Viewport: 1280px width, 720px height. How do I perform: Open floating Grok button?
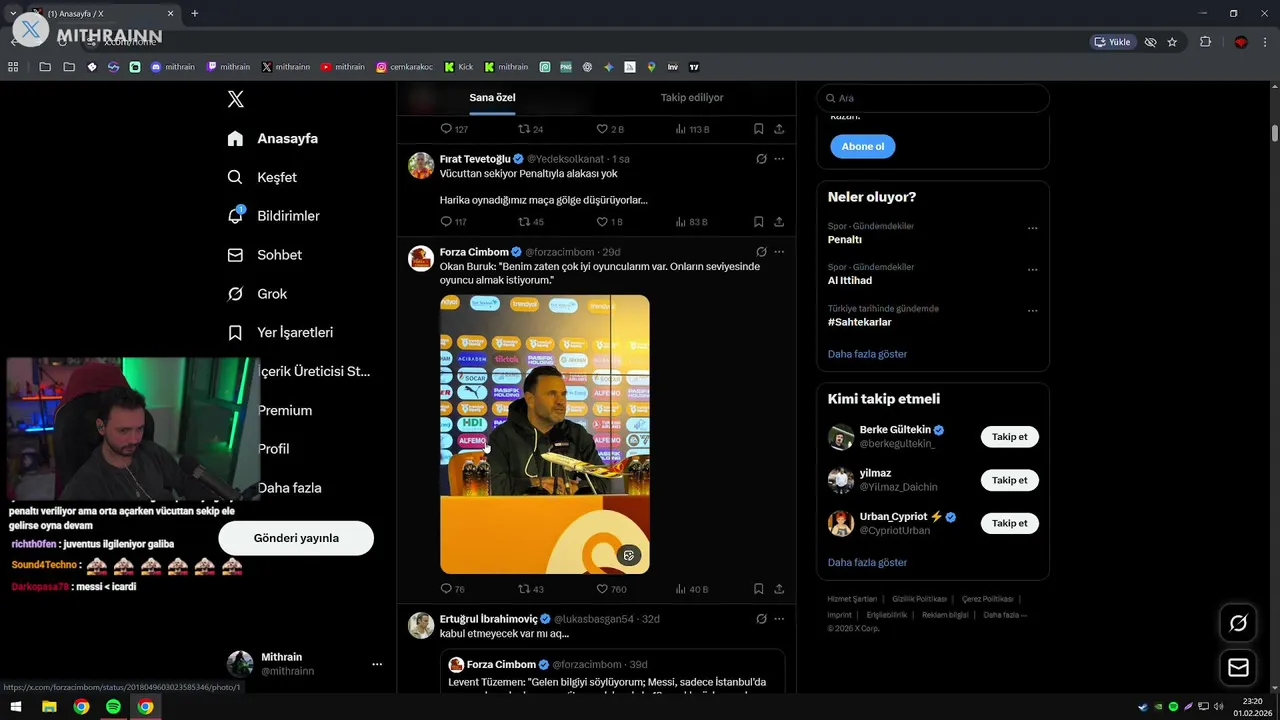coord(1238,624)
